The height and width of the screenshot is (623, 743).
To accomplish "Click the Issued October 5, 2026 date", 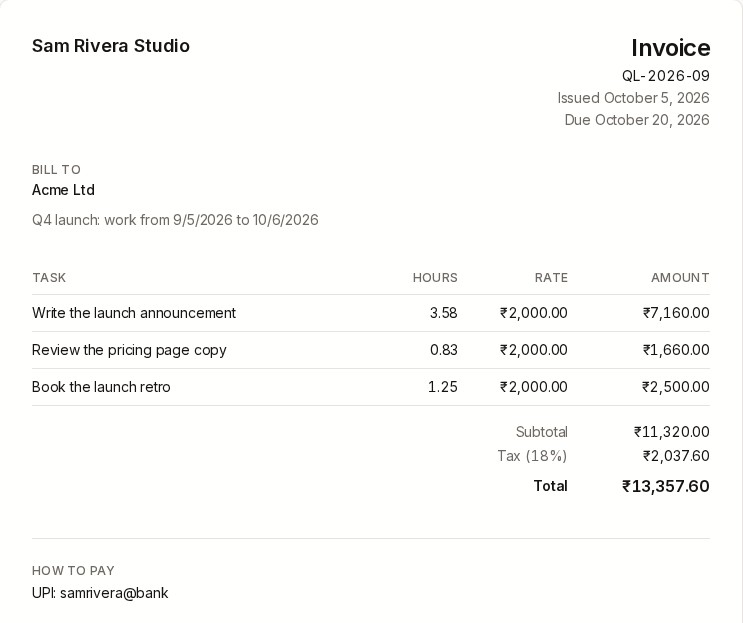I will [633, 98].
